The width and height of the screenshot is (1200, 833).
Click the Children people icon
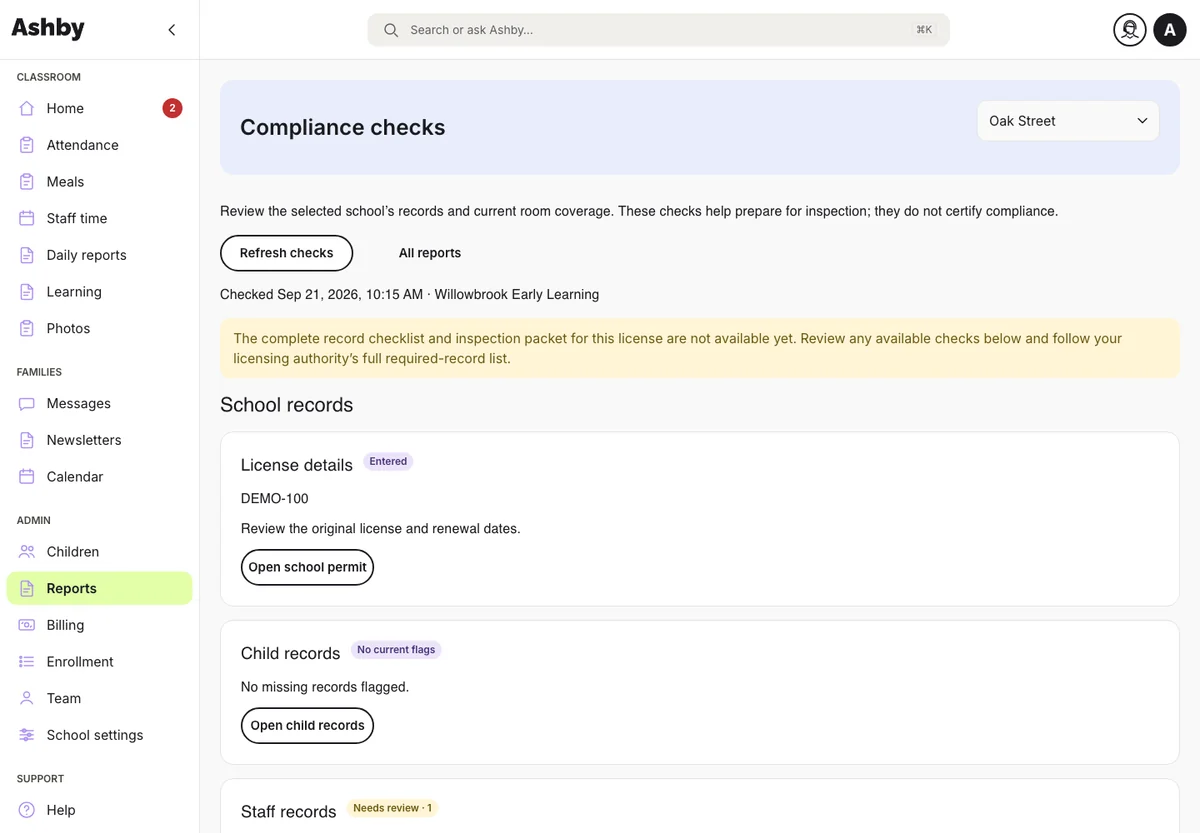pyautogui.click(x=27, y=552)
